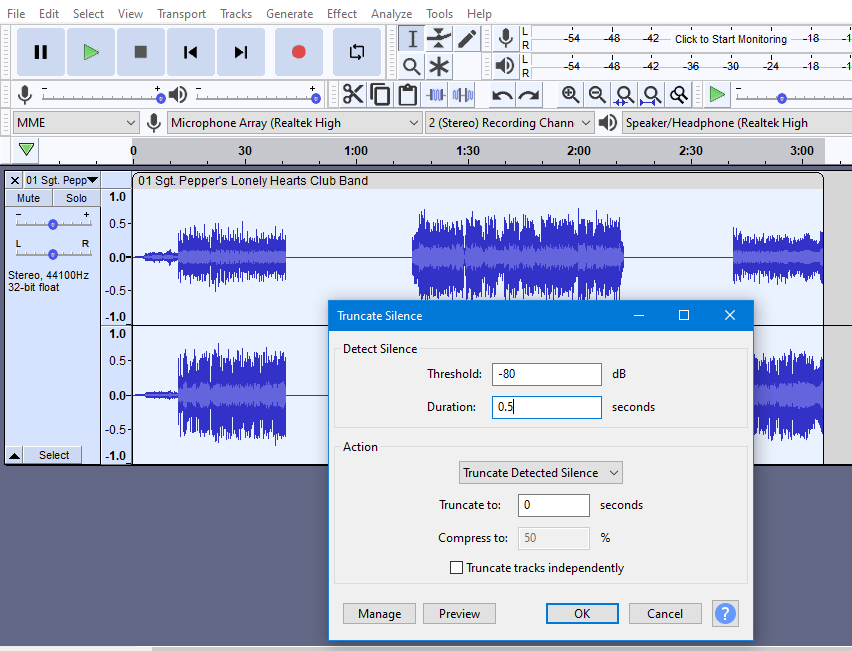Skip to end of the track
The width and height of the screenshot is (852, 651).
pyautogui.click(x=241, y=52)
